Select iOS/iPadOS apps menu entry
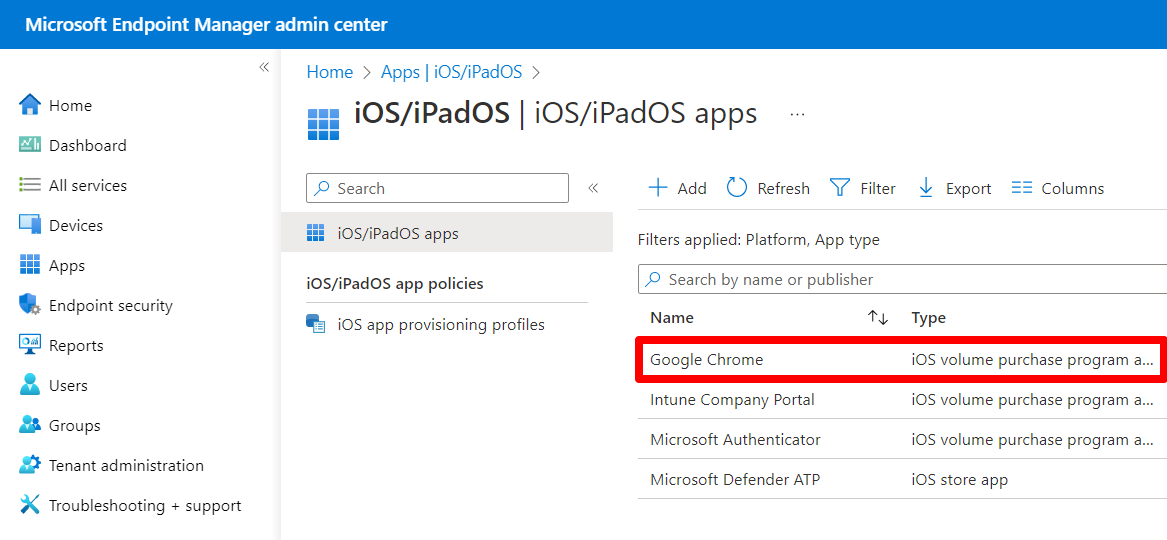 coord(447,234)
